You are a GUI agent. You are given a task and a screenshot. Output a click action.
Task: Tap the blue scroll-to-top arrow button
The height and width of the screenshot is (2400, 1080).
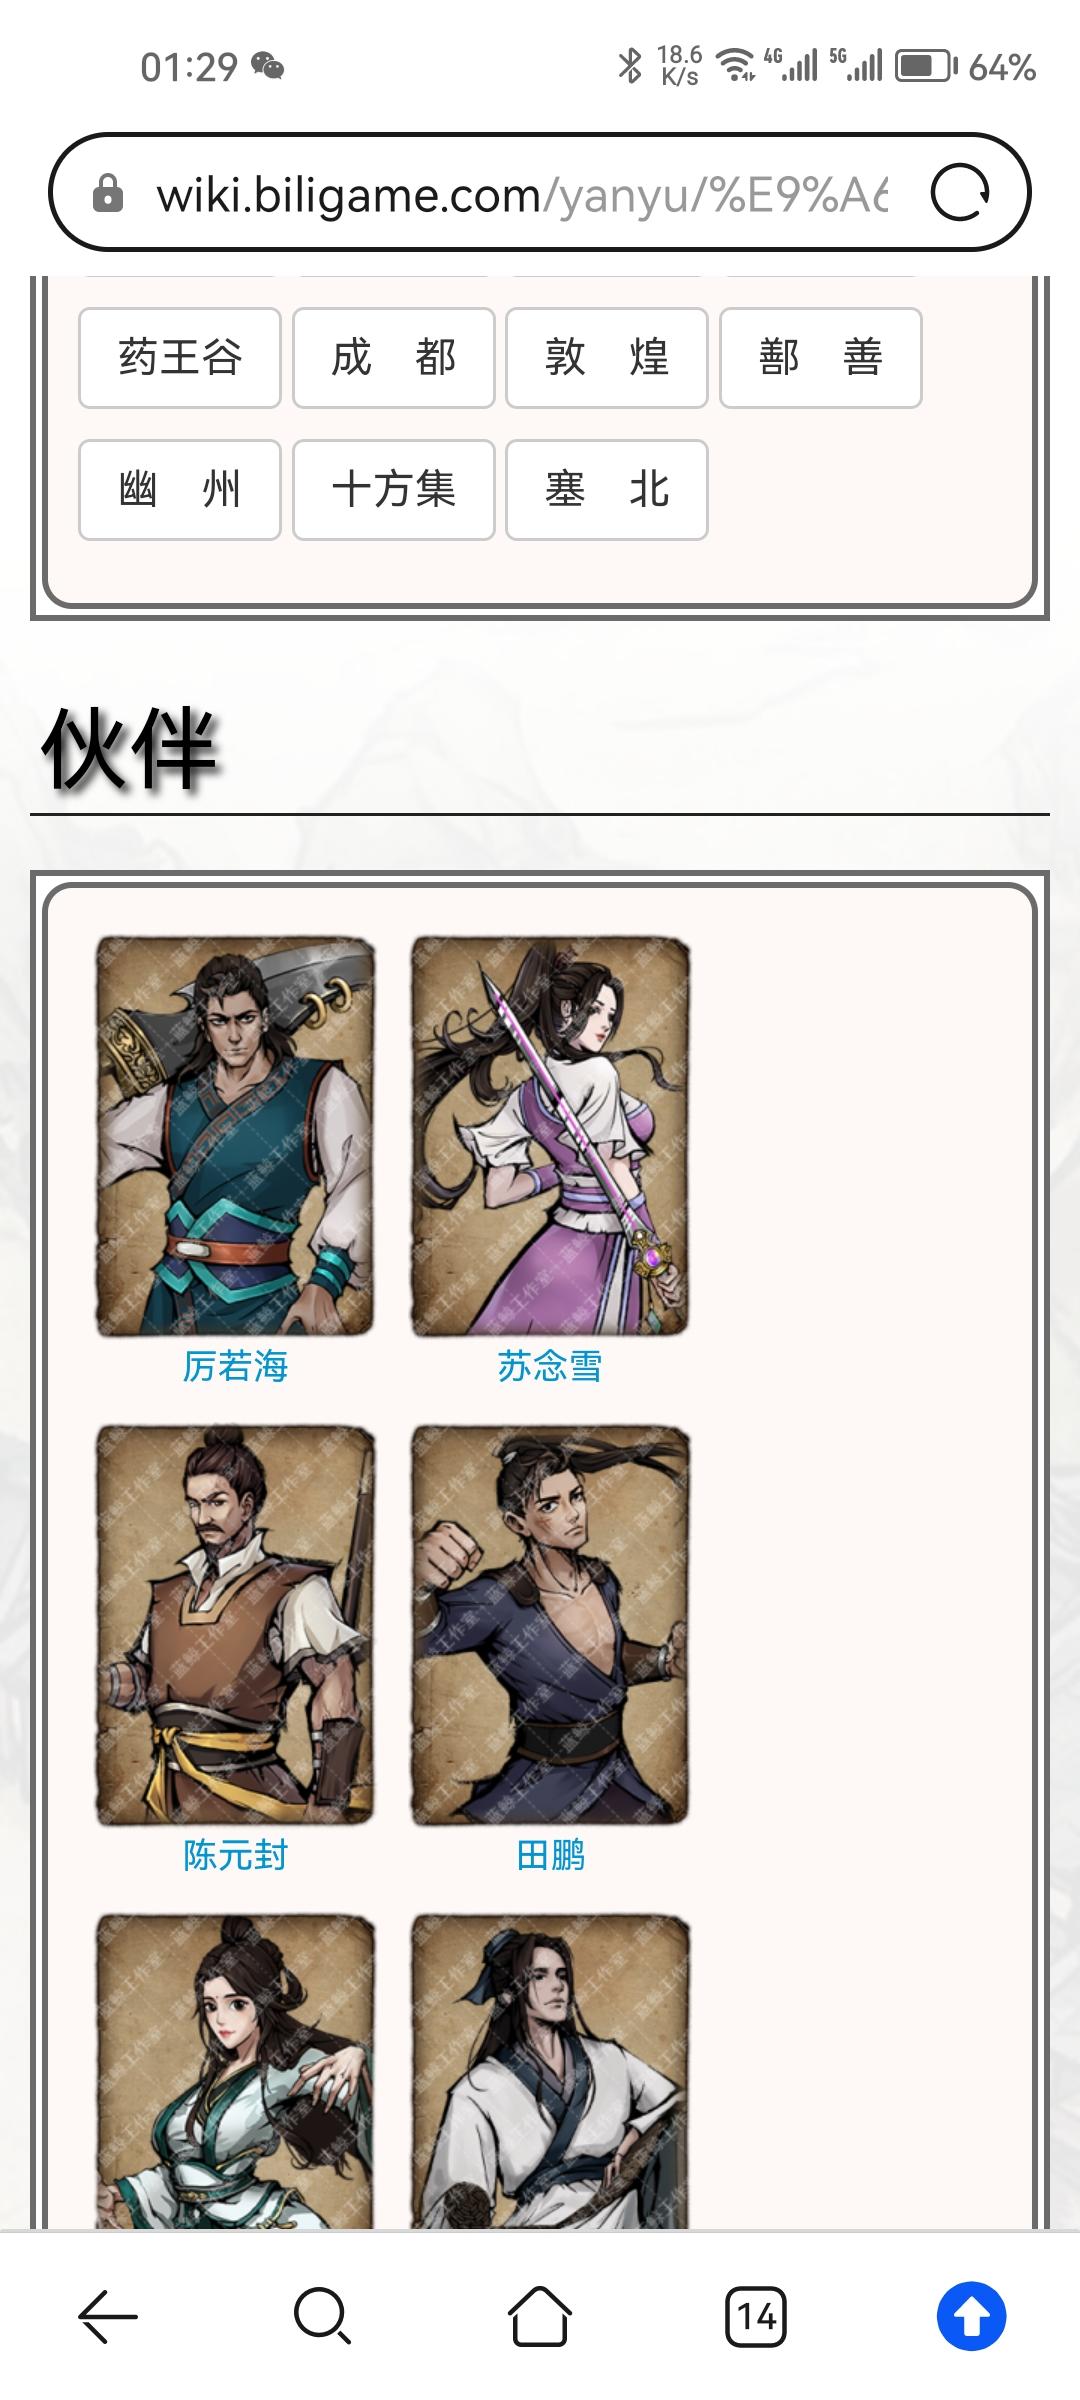point(971,2316)
